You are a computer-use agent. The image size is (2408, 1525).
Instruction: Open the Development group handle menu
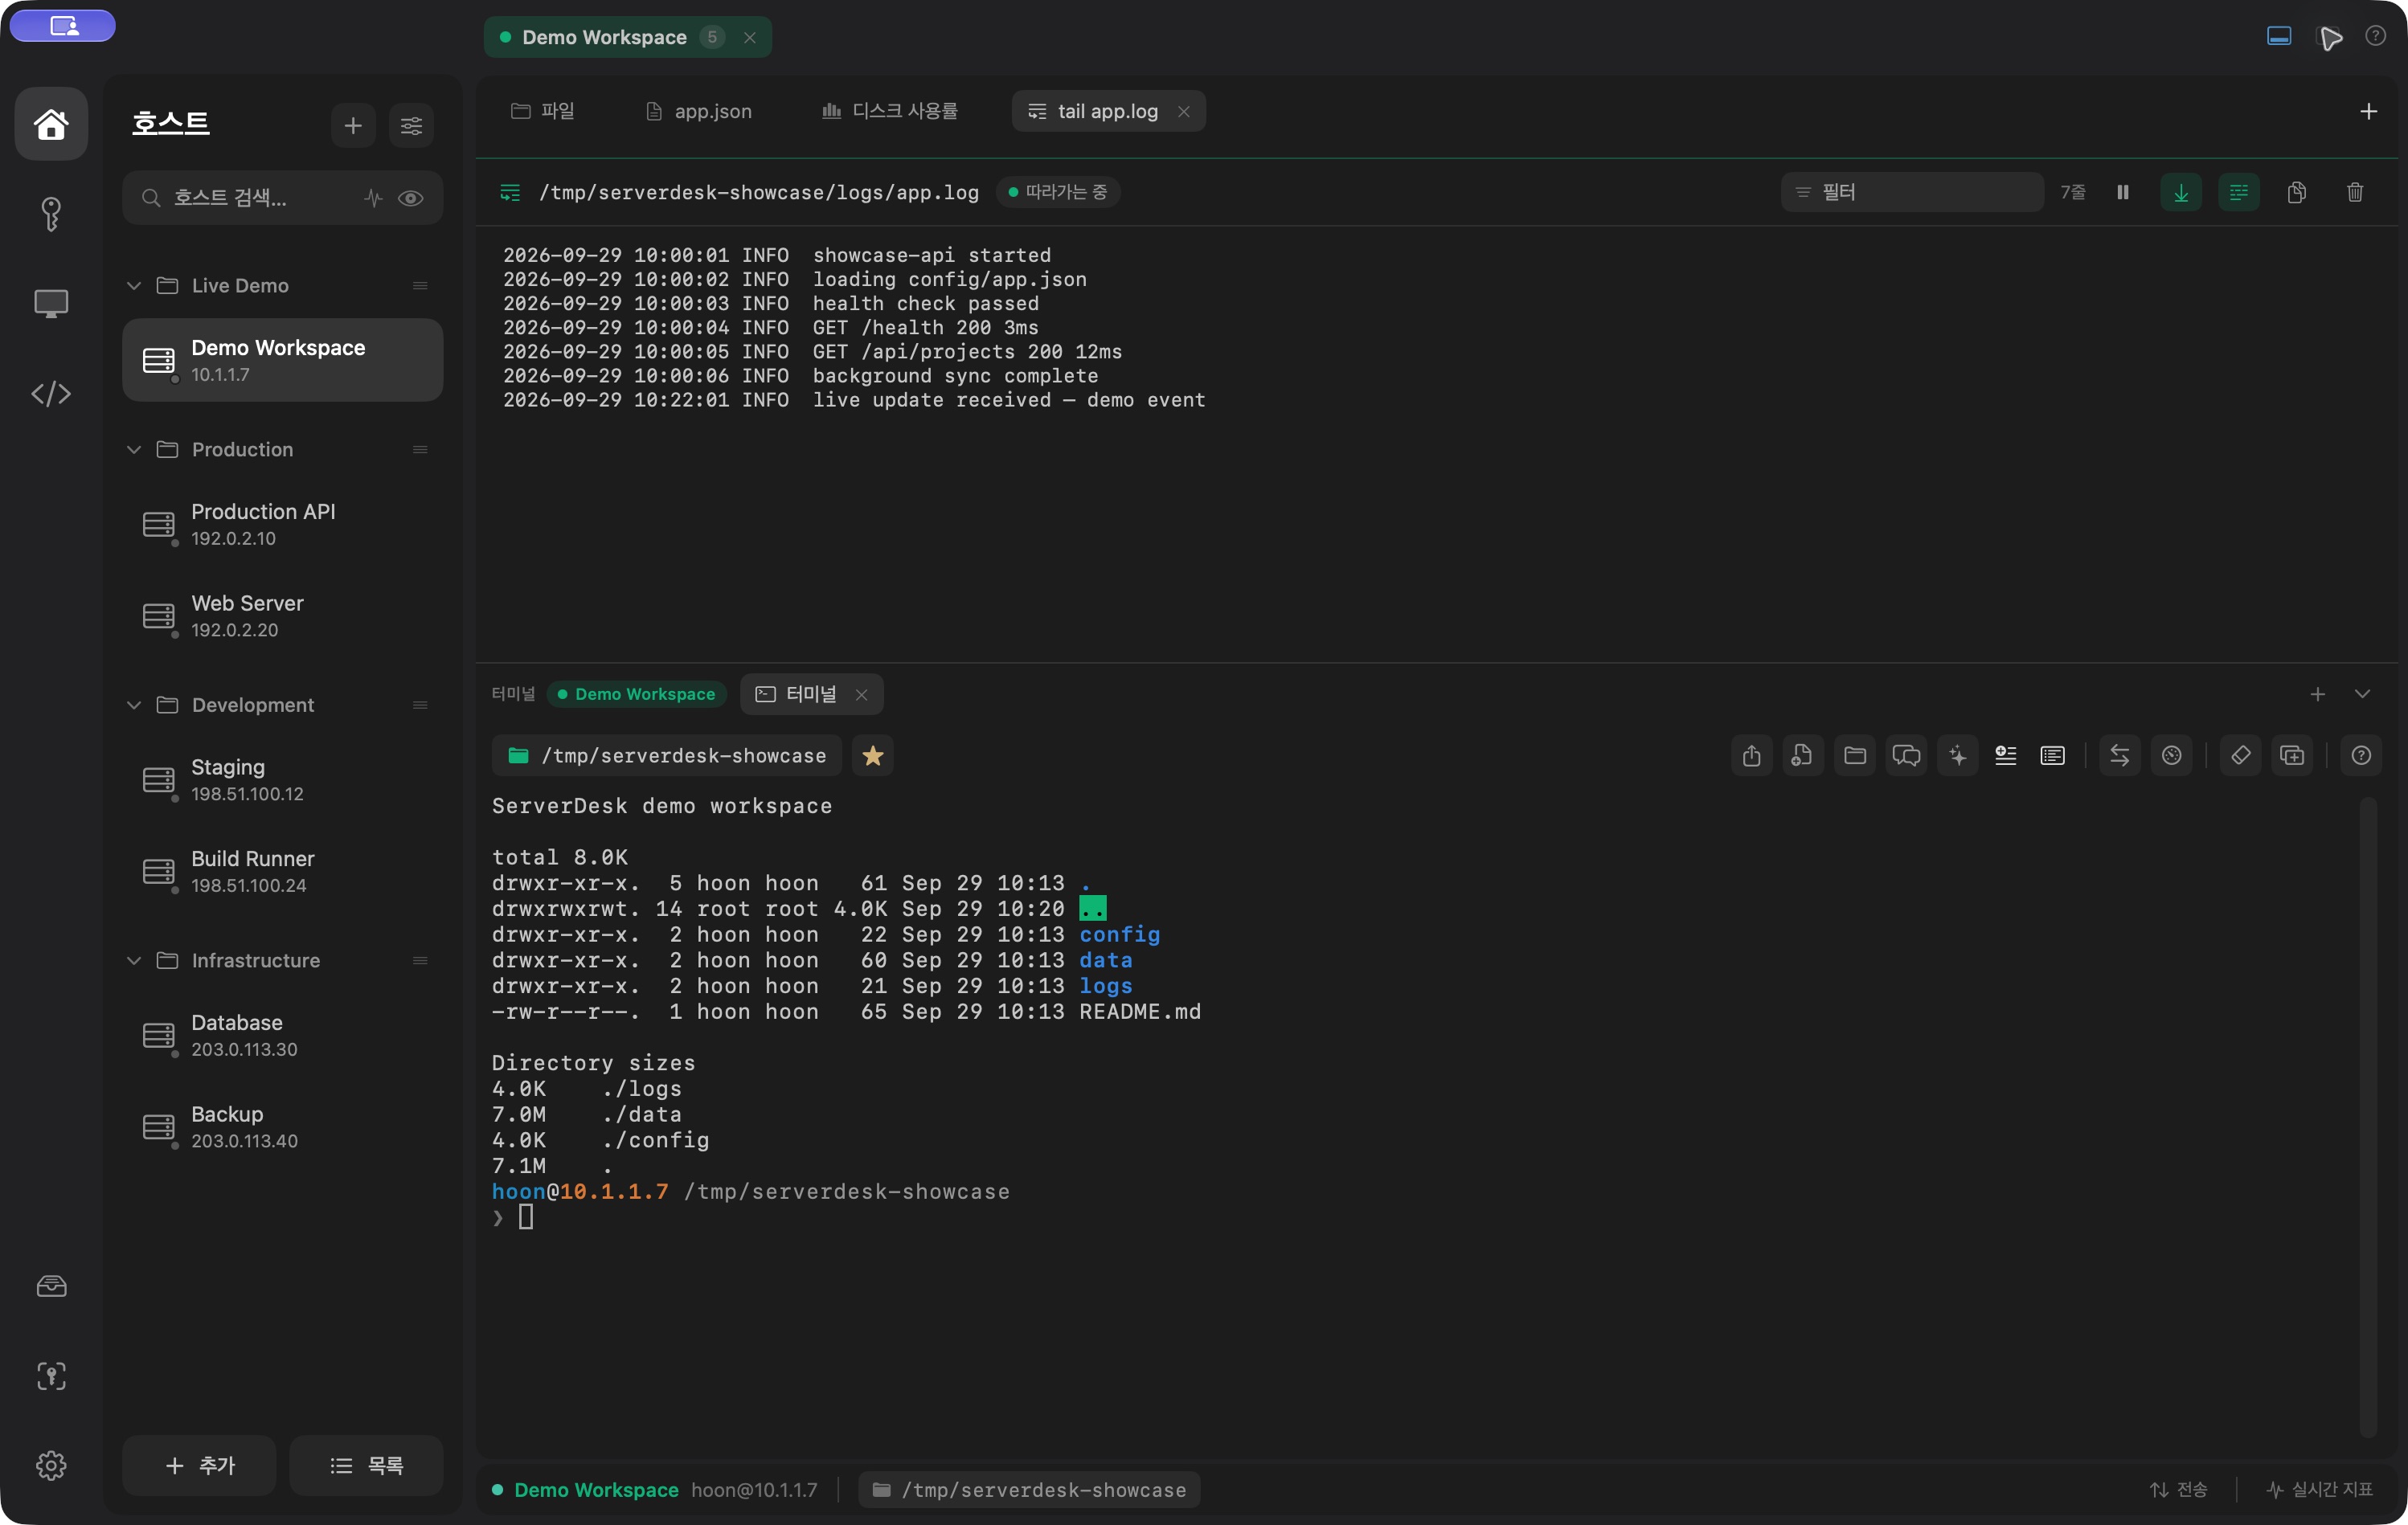[x=420, y=705]
